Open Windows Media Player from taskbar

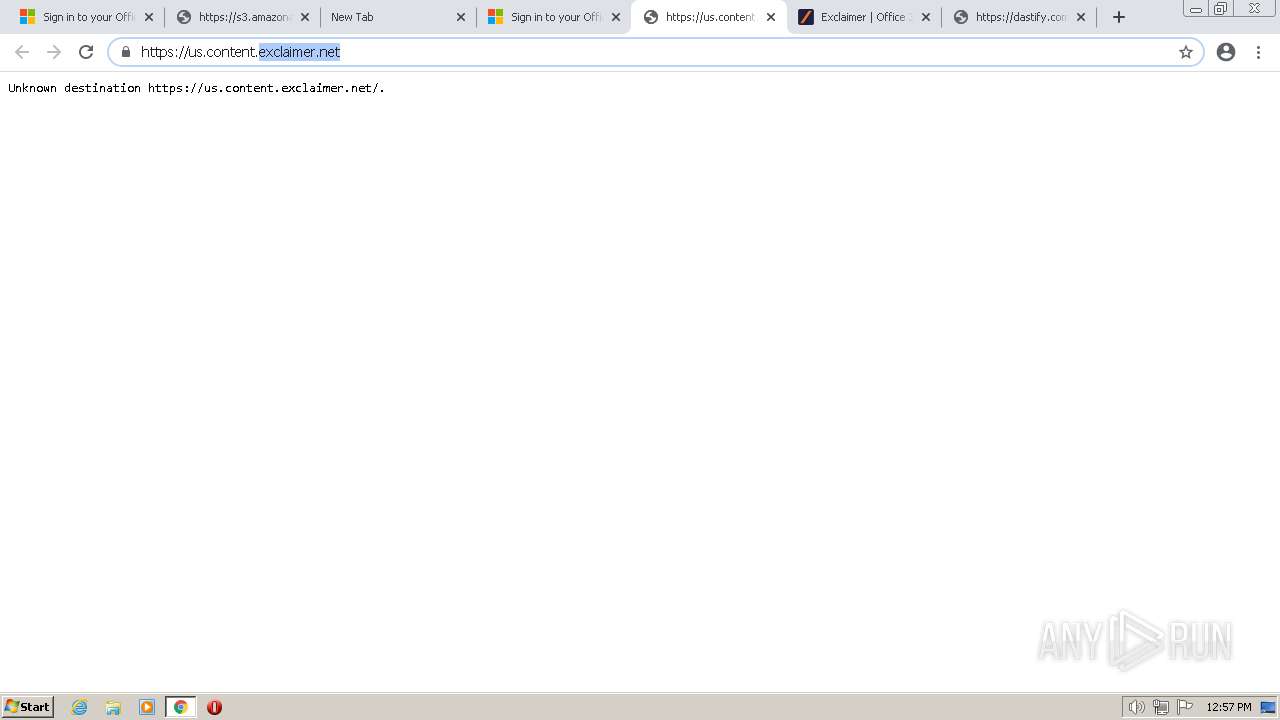147,707
